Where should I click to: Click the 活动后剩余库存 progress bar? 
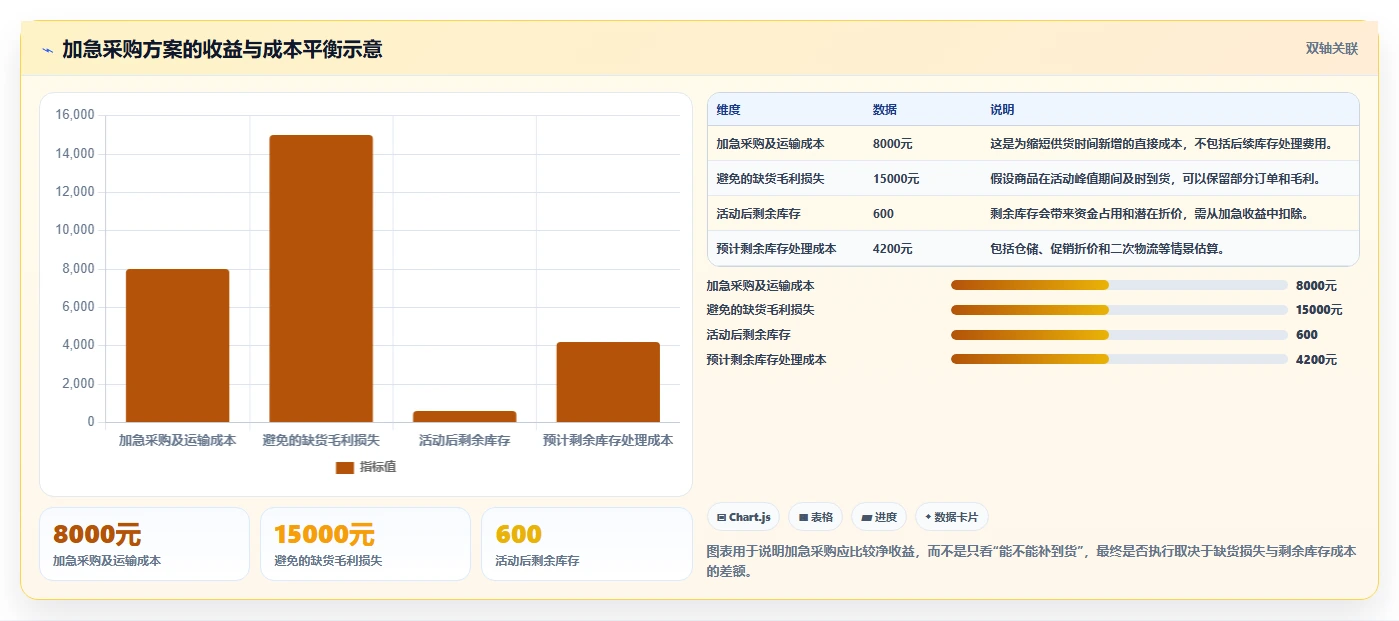pos(1119,335)
